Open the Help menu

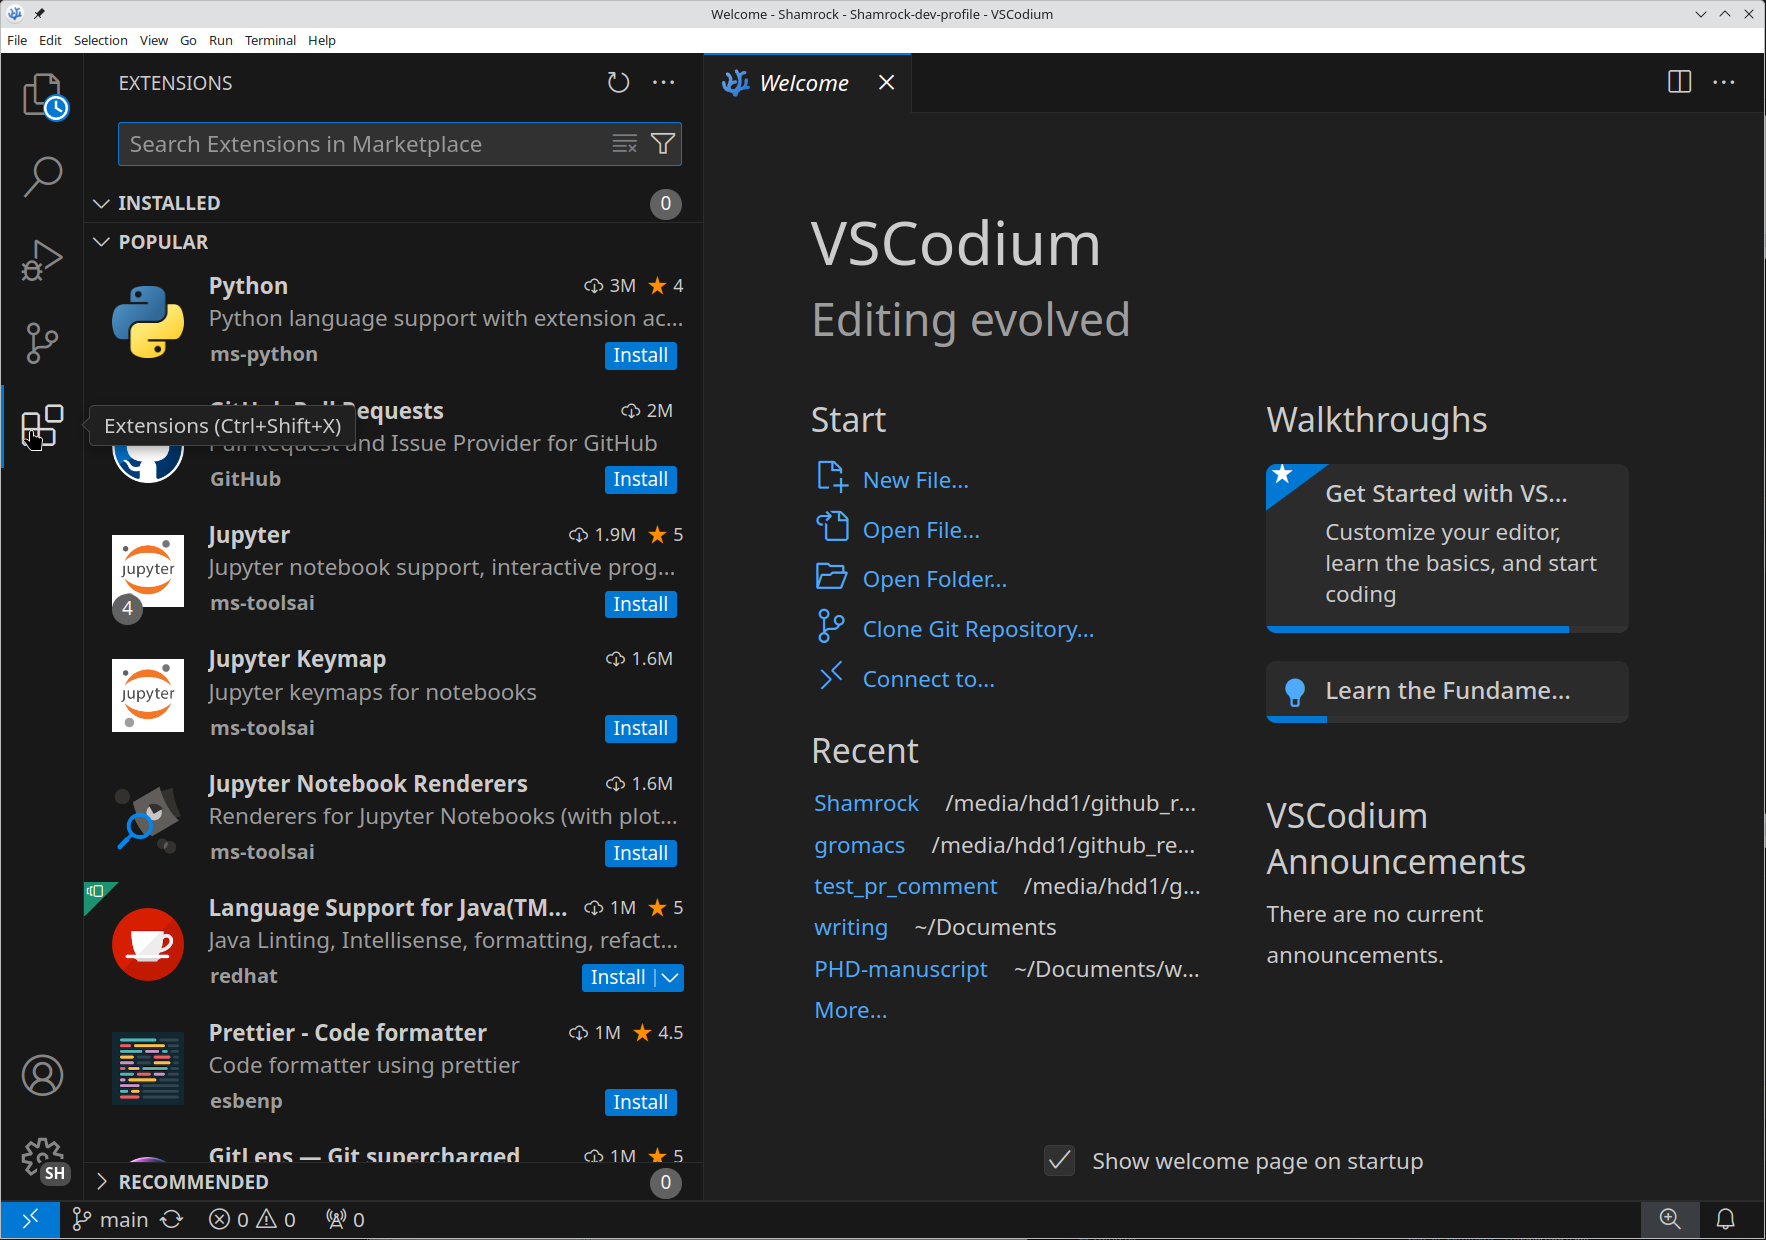tap(322, 40)
